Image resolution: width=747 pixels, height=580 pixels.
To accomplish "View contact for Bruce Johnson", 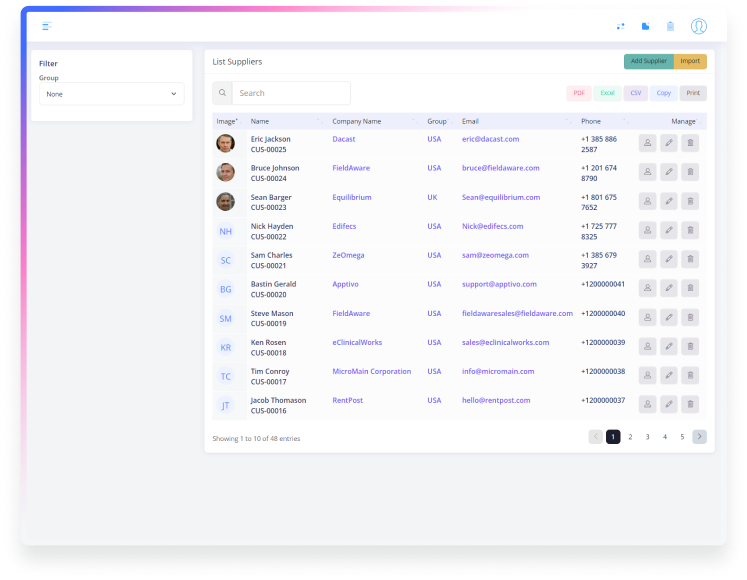I will click(x=647, y=172).
